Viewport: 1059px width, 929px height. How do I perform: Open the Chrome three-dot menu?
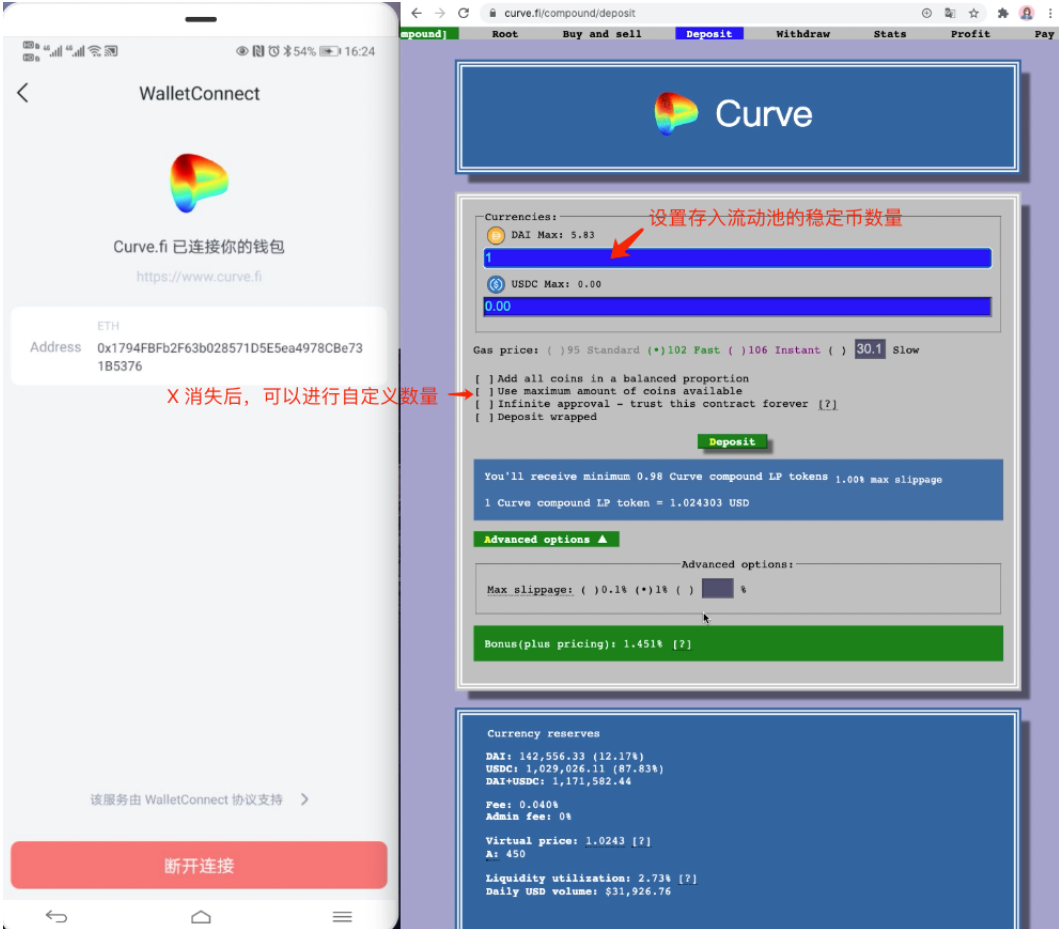1049,13
